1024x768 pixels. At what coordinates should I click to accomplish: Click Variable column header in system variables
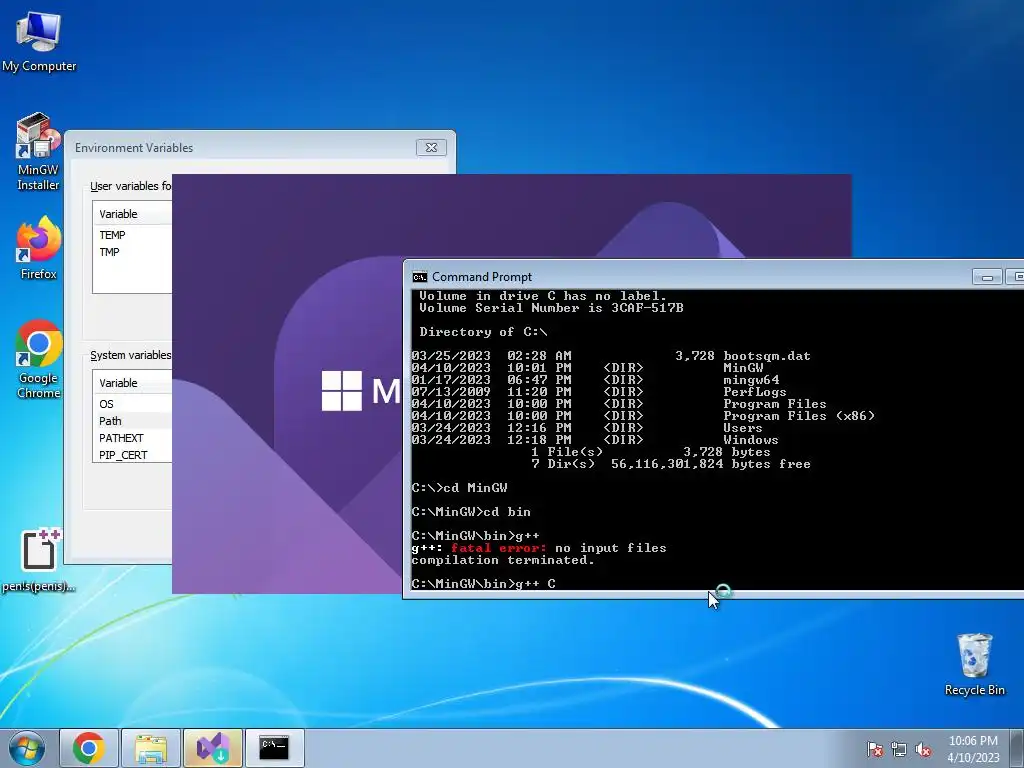pyautogui.click(x=133, y=383)
